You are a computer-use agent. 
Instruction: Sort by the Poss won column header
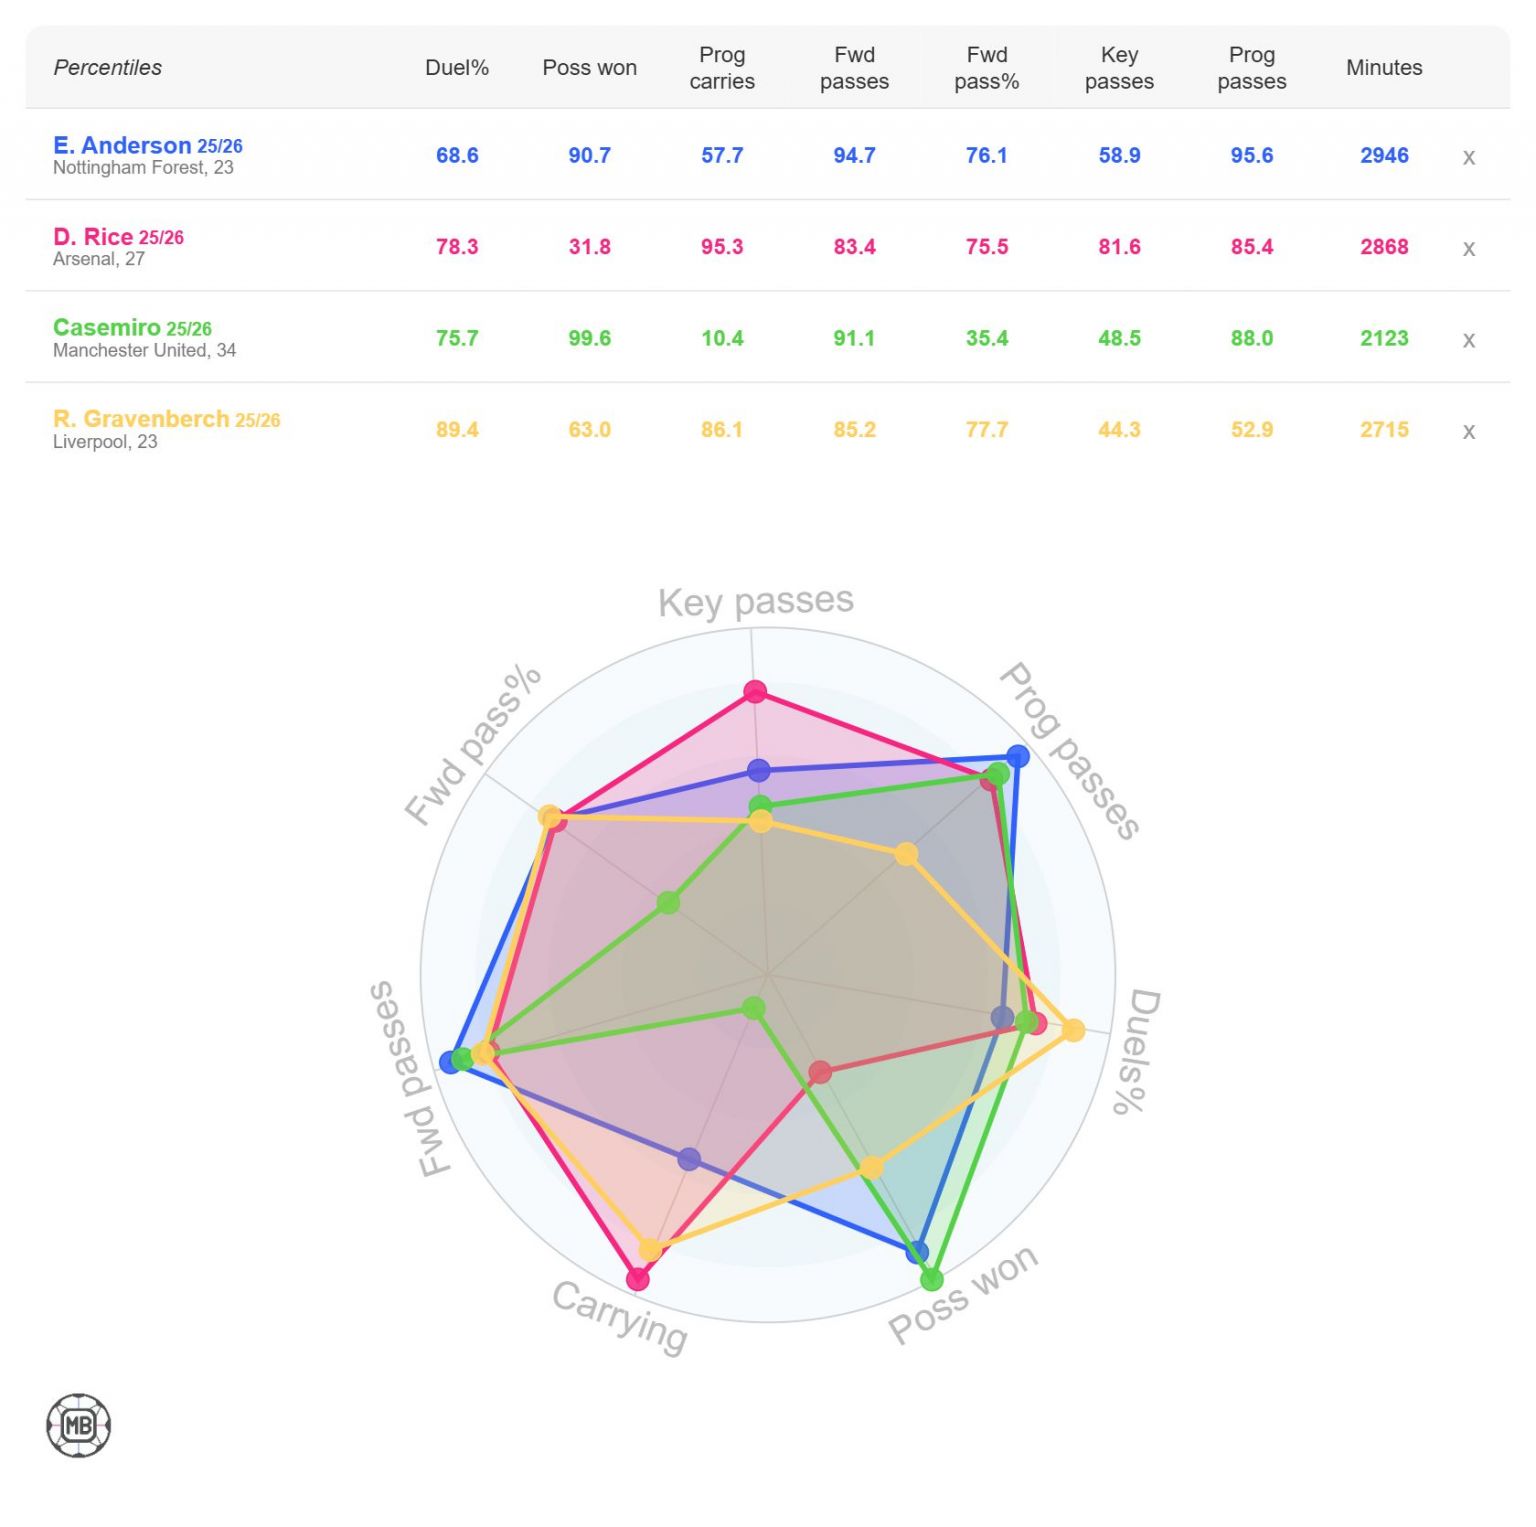589,68
